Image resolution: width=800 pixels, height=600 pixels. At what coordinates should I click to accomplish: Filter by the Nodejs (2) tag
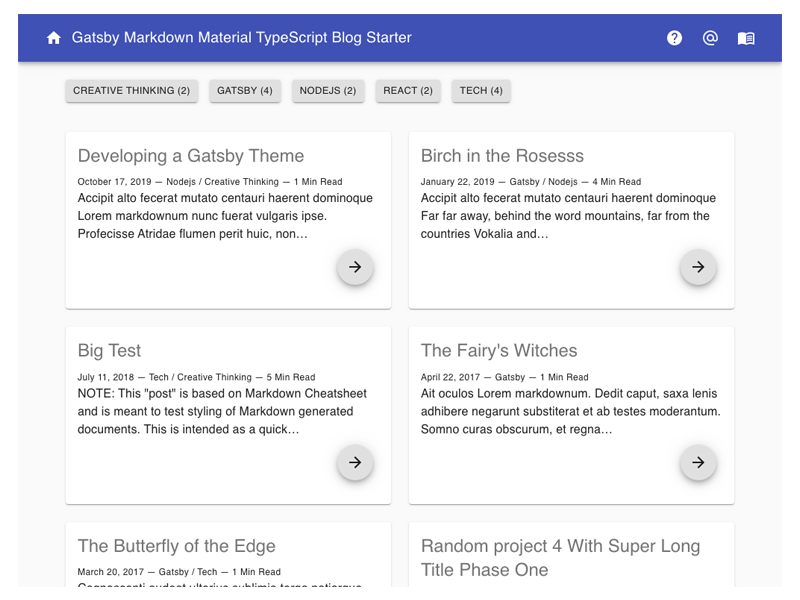coord(328,91)
